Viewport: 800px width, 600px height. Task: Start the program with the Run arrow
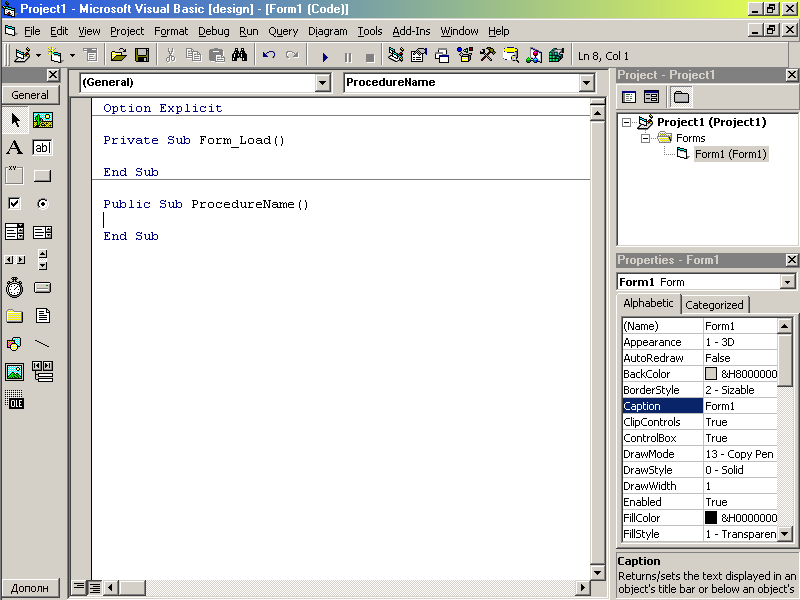coord(325,56)
